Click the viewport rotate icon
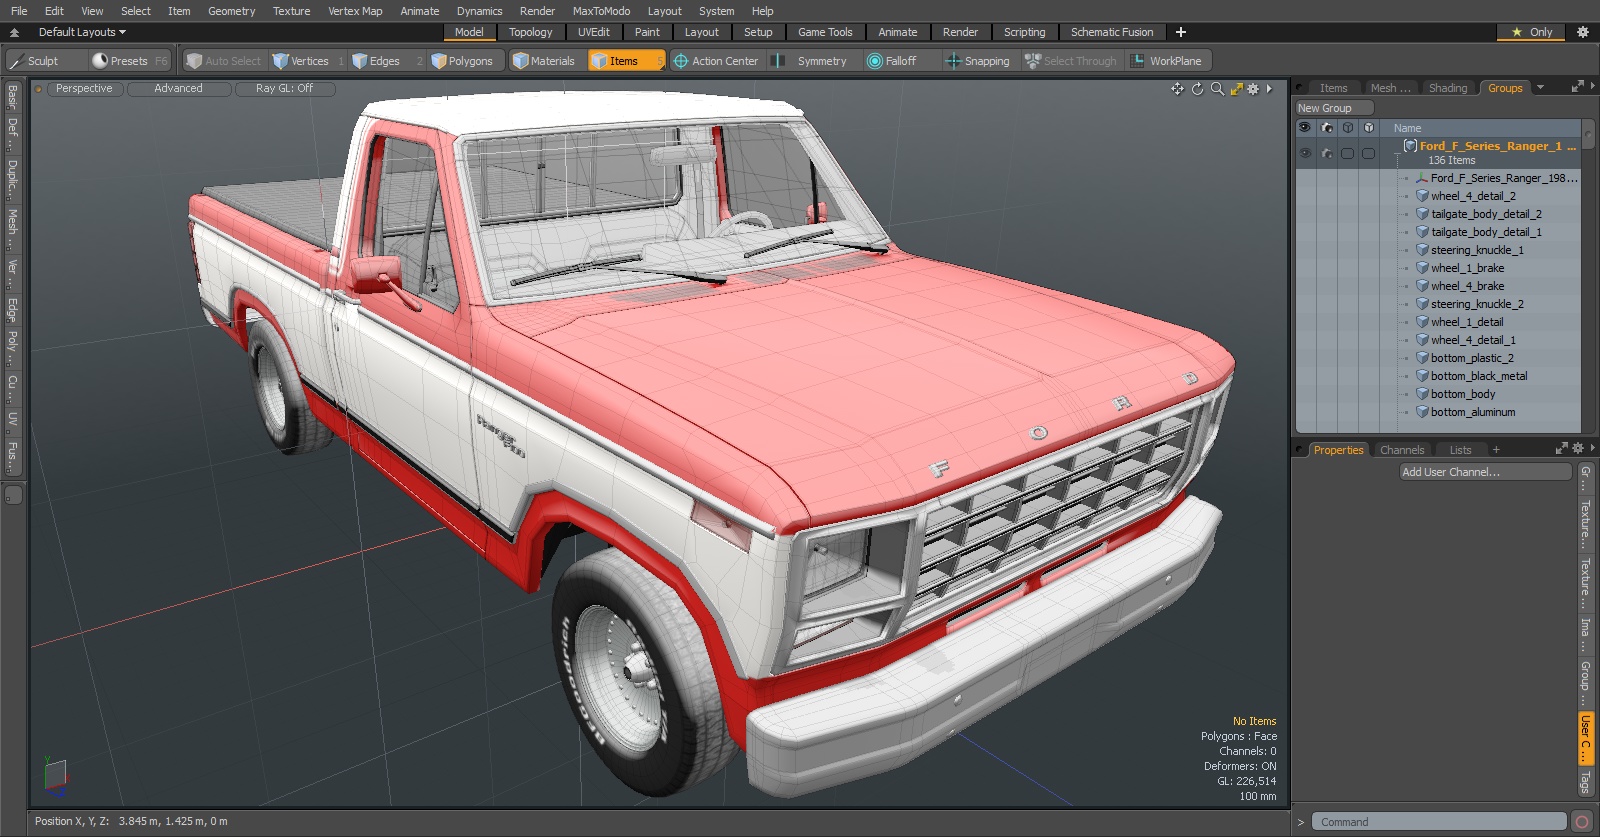Image resolution: width=1600 pixels, height=837 pixels. point(1197,89)
